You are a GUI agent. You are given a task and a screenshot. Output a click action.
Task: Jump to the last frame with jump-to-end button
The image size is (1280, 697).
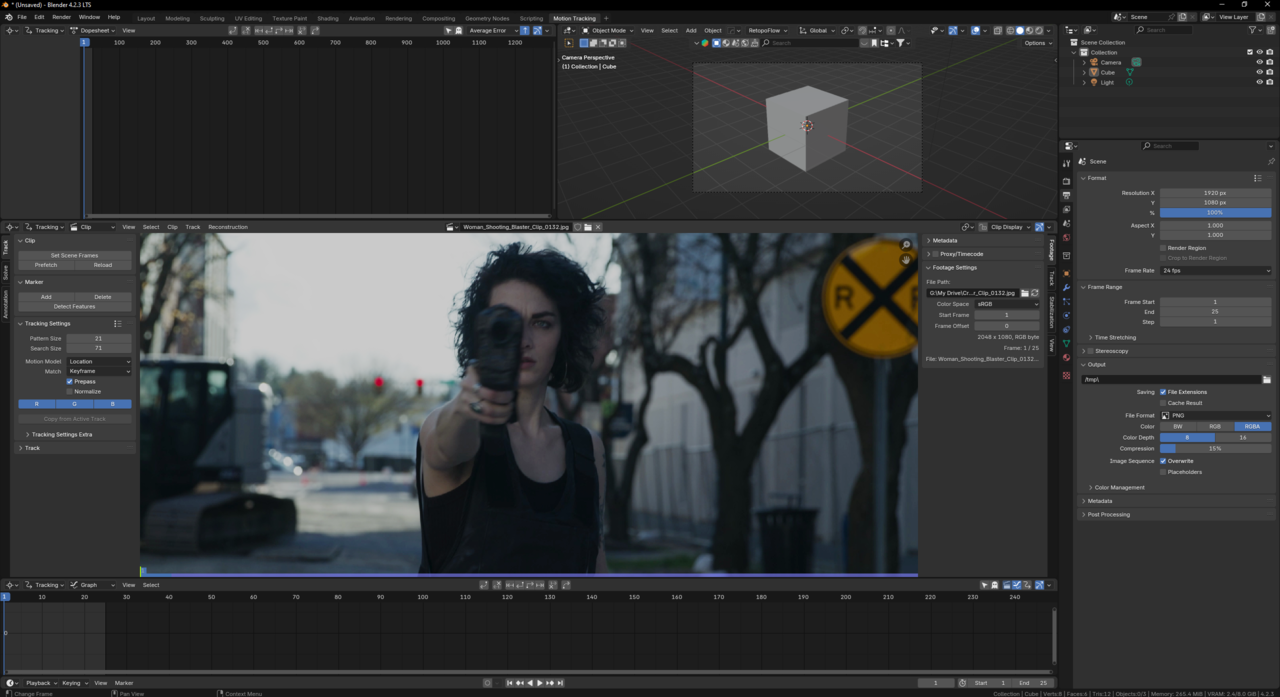tap(560, 683)
